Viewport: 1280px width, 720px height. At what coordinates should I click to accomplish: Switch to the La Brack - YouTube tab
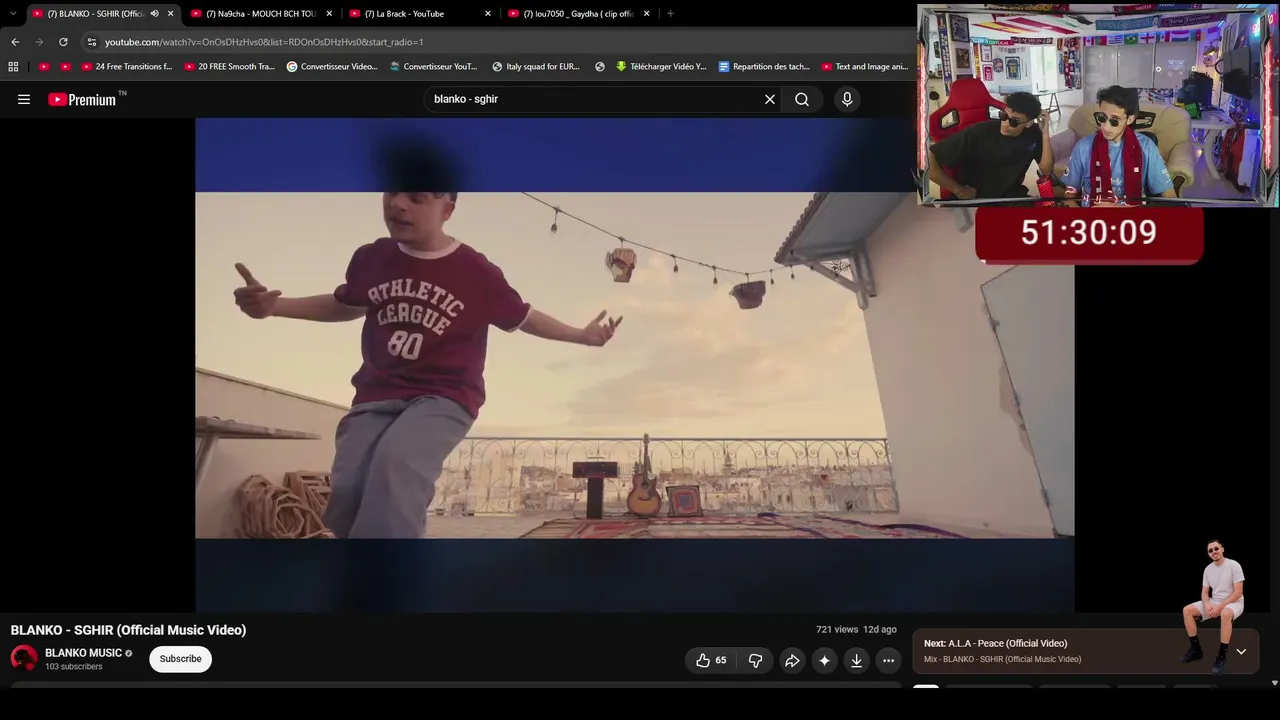pos(420,14)
